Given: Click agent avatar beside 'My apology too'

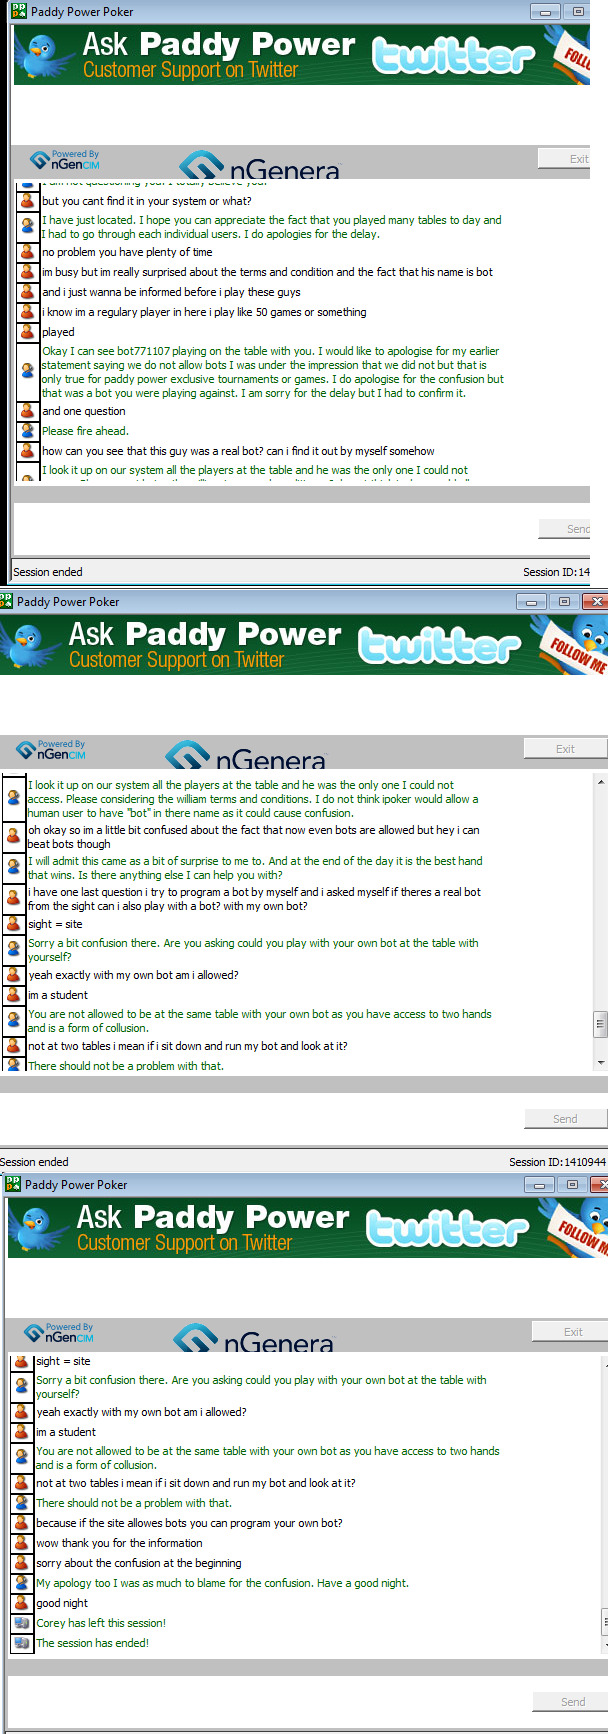Looking at the screenshot, I should coord(22,1583).
